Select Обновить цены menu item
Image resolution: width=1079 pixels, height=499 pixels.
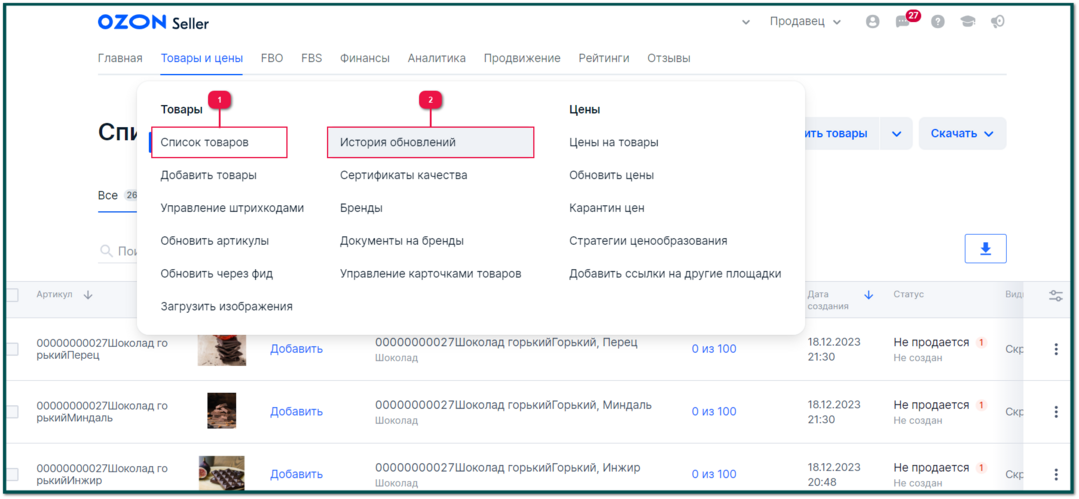(x=611, y=176)
